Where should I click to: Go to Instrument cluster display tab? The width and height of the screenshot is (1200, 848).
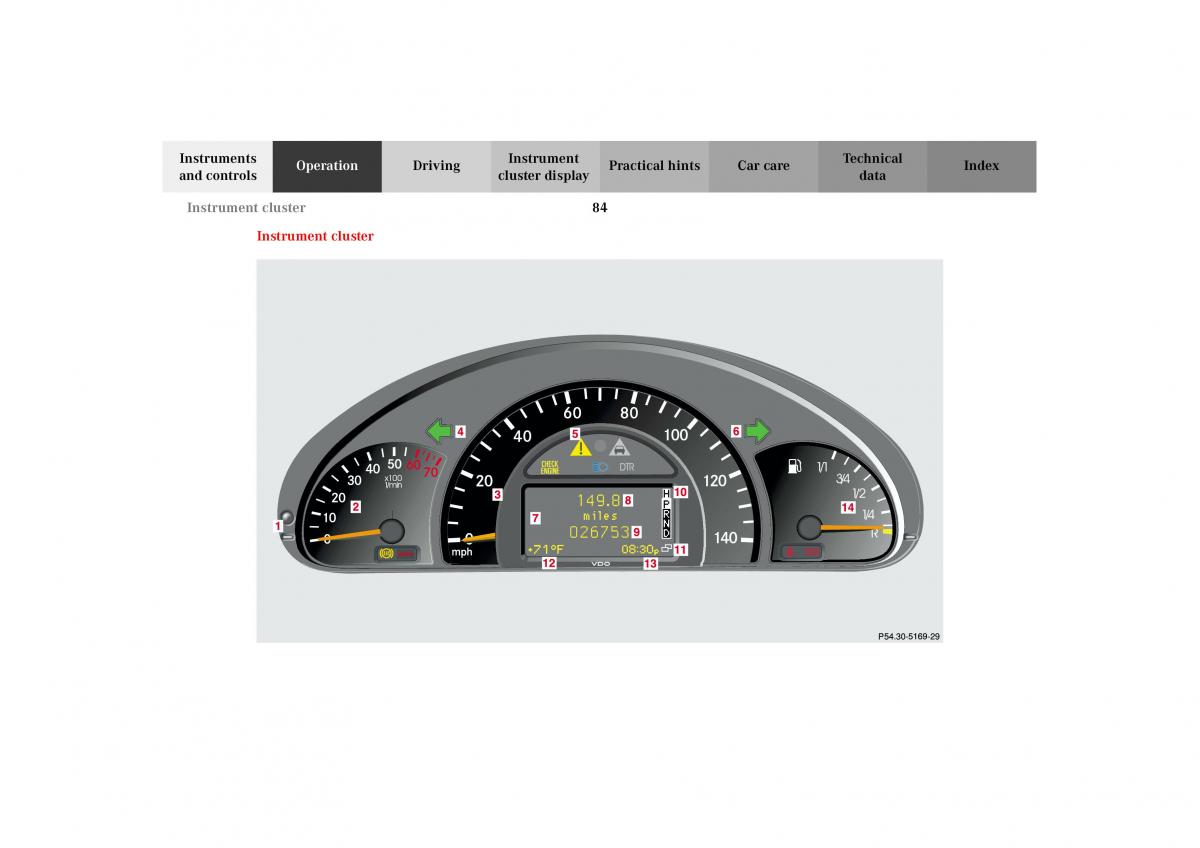coord(544,166)
